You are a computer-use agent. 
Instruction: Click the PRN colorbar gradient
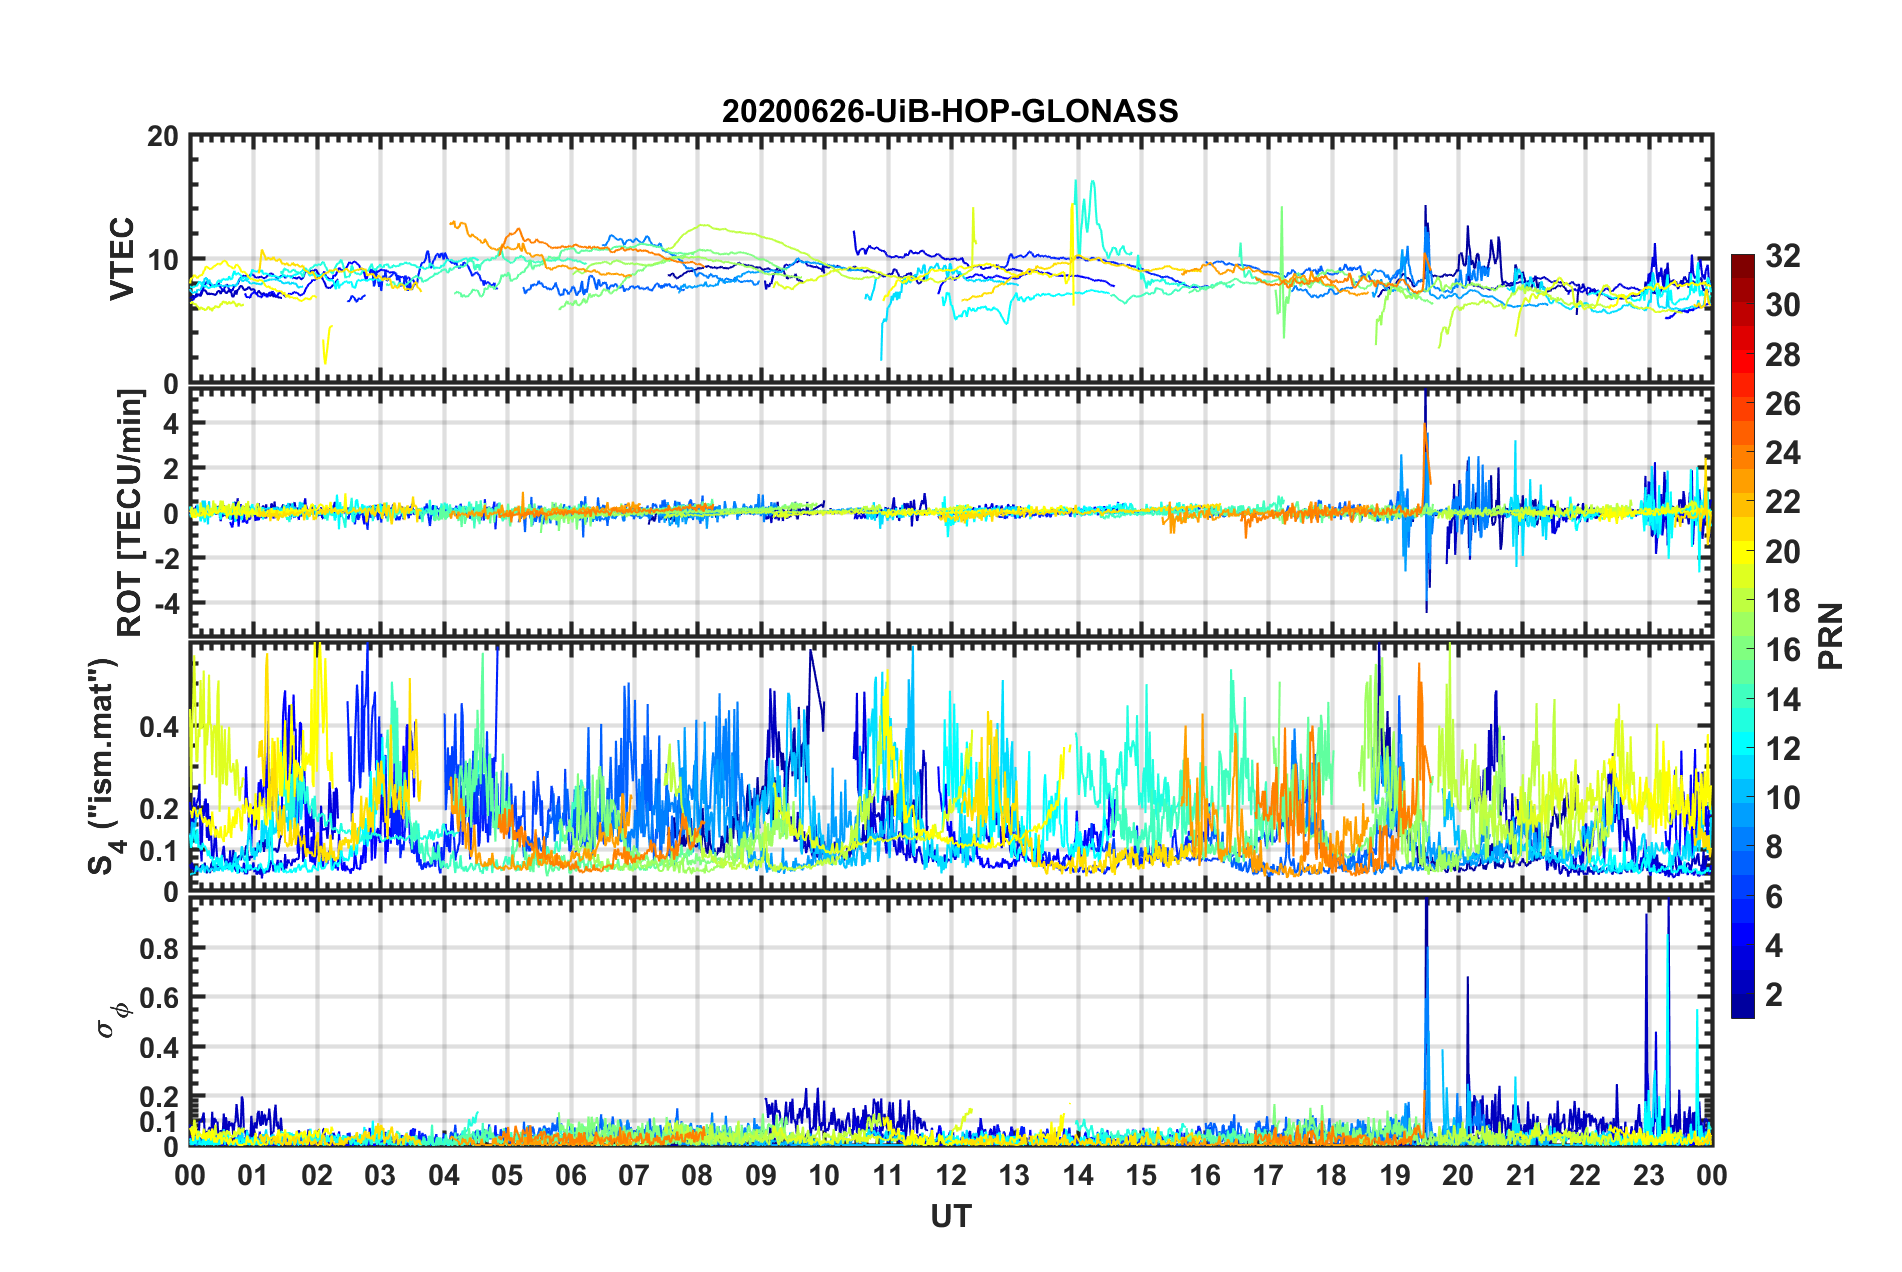tap(1743, 636)
